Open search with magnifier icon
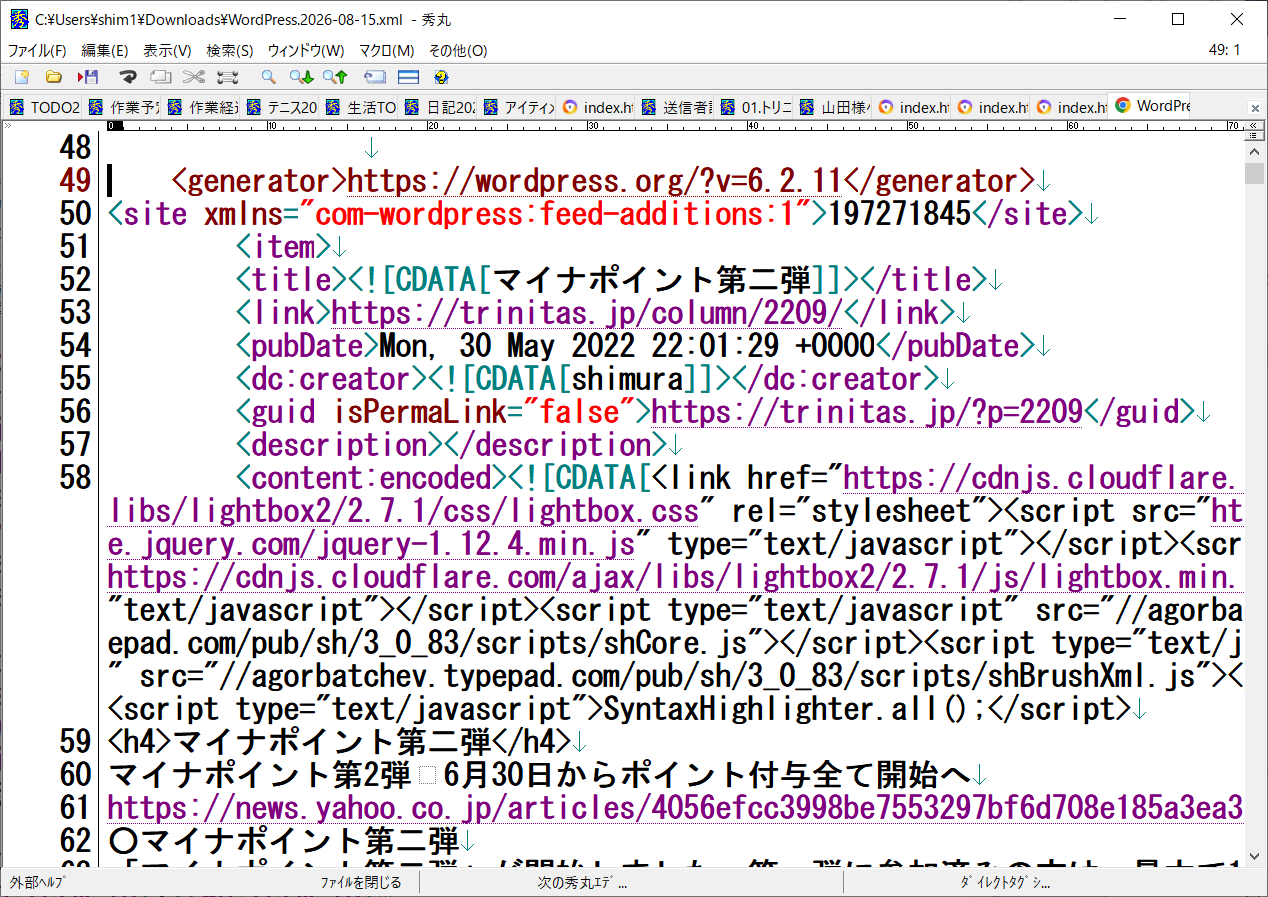 click(x=268, y=76)
